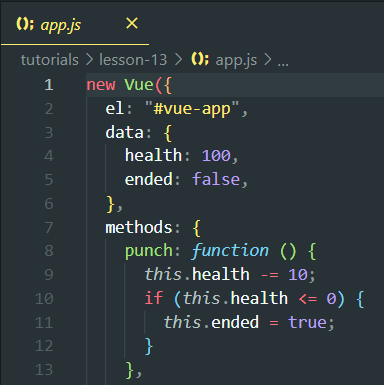This screenshot has width=384, height=385.
Task: Click the JS icon in the breadcrumb
Action: pyautogui.click(x=200, y=60)
